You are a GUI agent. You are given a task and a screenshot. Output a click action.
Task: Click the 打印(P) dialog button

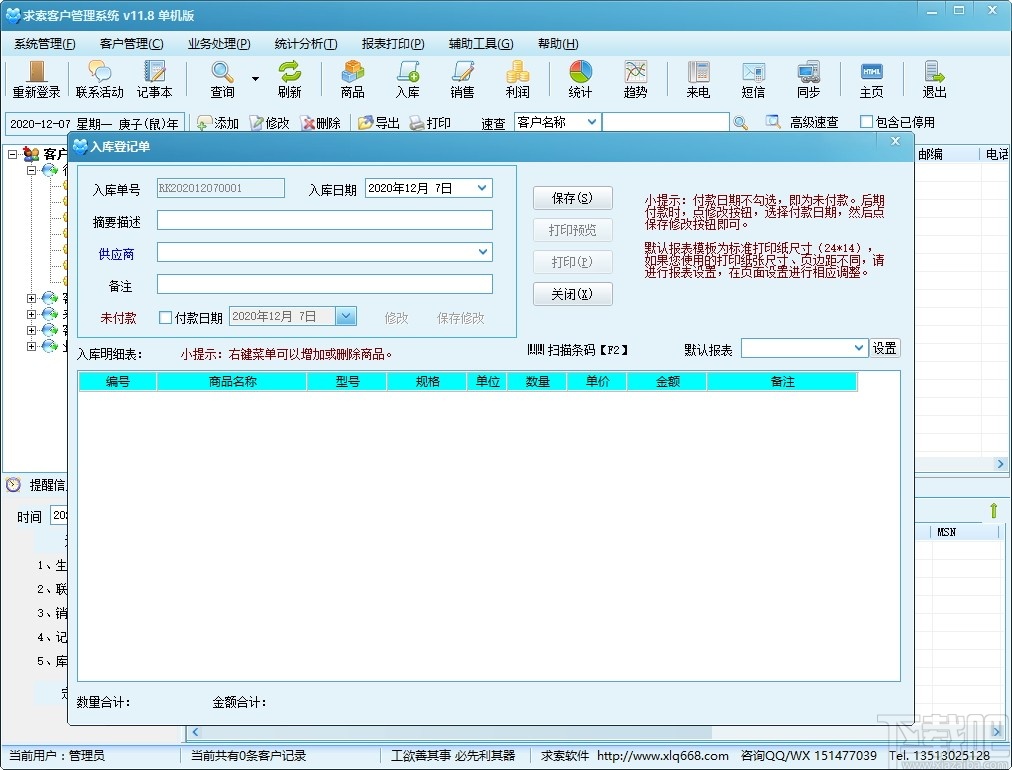[x=572, y=262]
